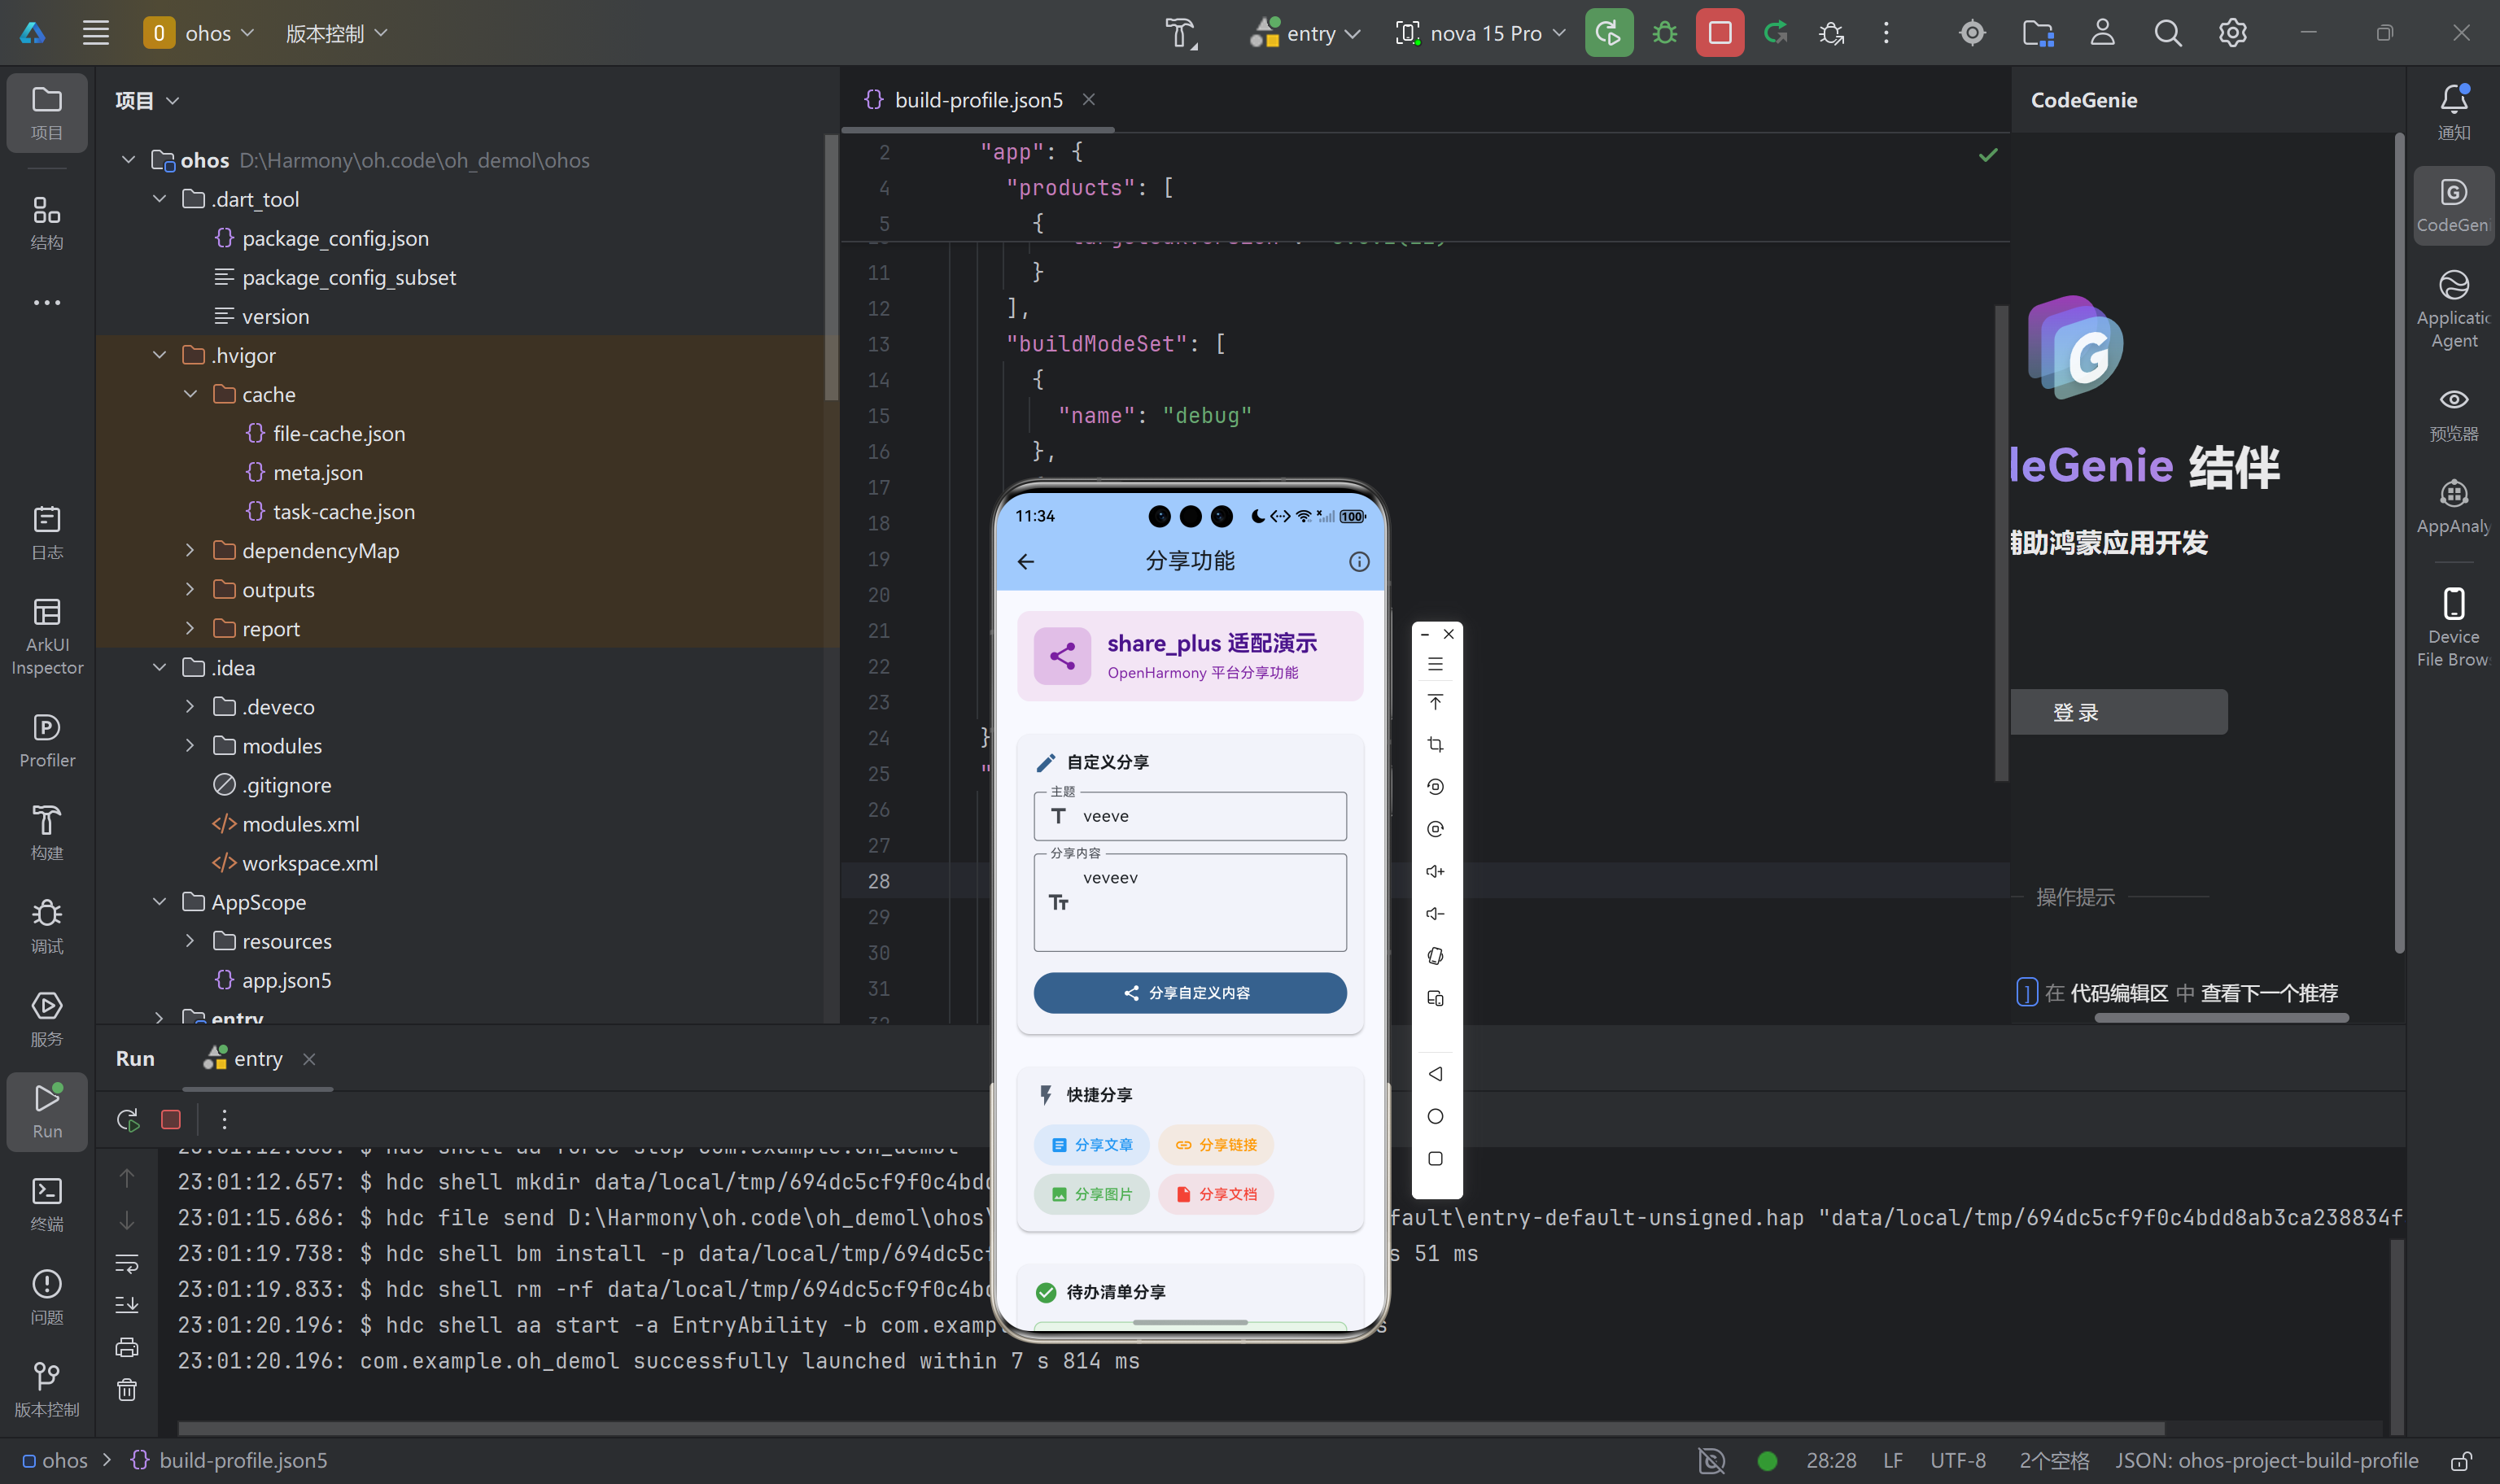Toggle scroll to end in the Run console
Screen dimensions: 2500x1484
click(127, 1305)
